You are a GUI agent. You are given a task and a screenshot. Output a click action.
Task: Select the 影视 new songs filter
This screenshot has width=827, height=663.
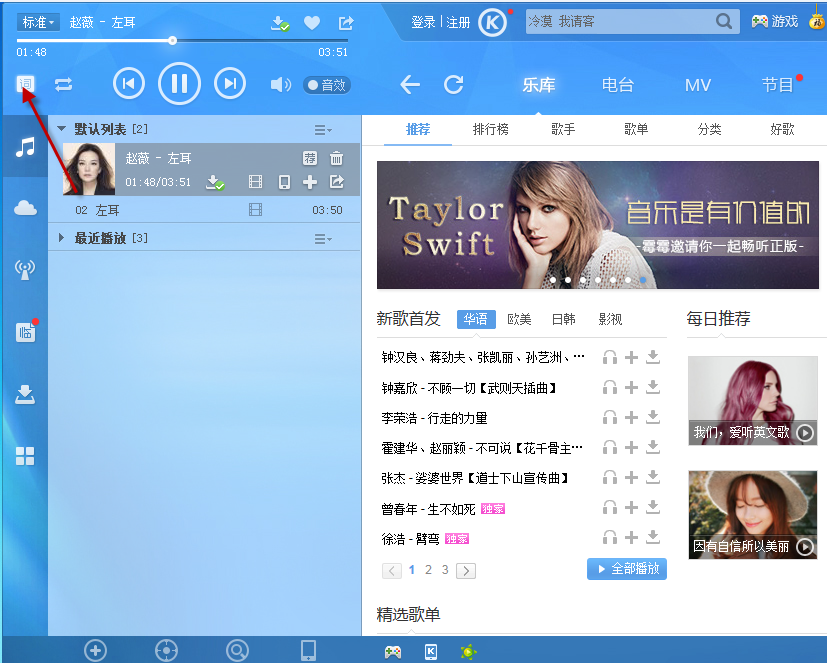[x=610, y=319]
